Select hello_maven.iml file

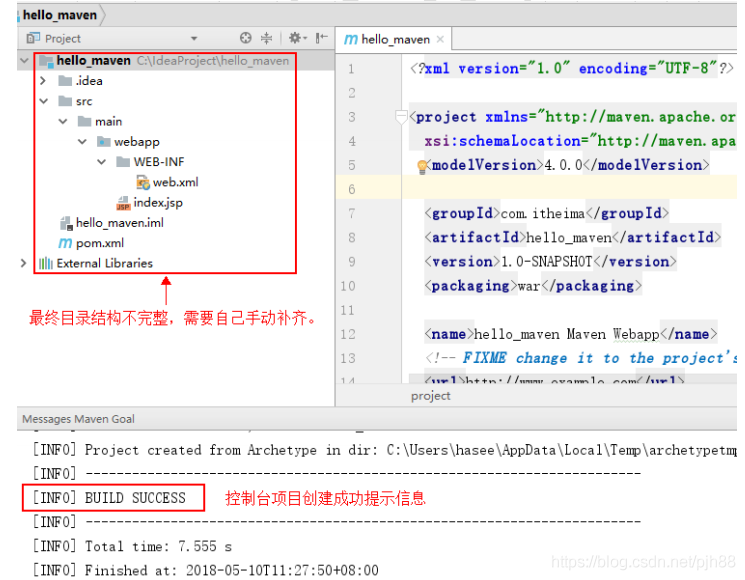point(120,223)
